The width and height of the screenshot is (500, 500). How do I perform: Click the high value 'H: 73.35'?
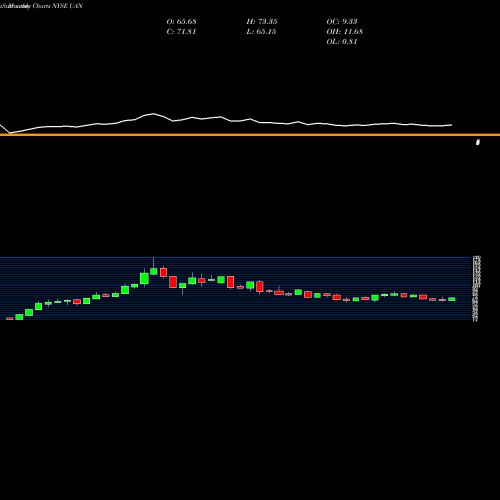coord(262,22)
